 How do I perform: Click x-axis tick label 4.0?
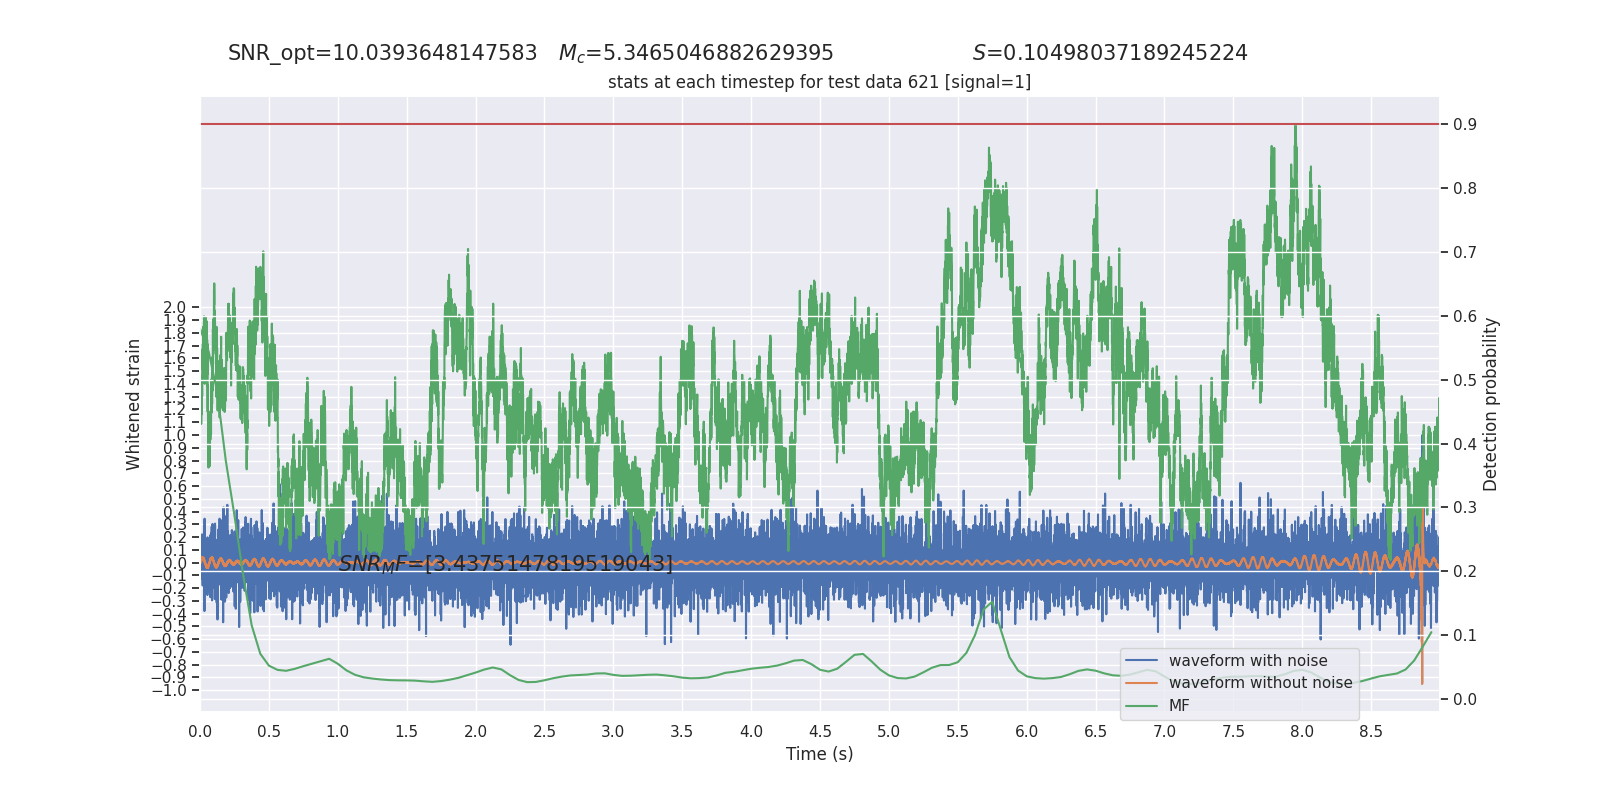click(751, 732)
